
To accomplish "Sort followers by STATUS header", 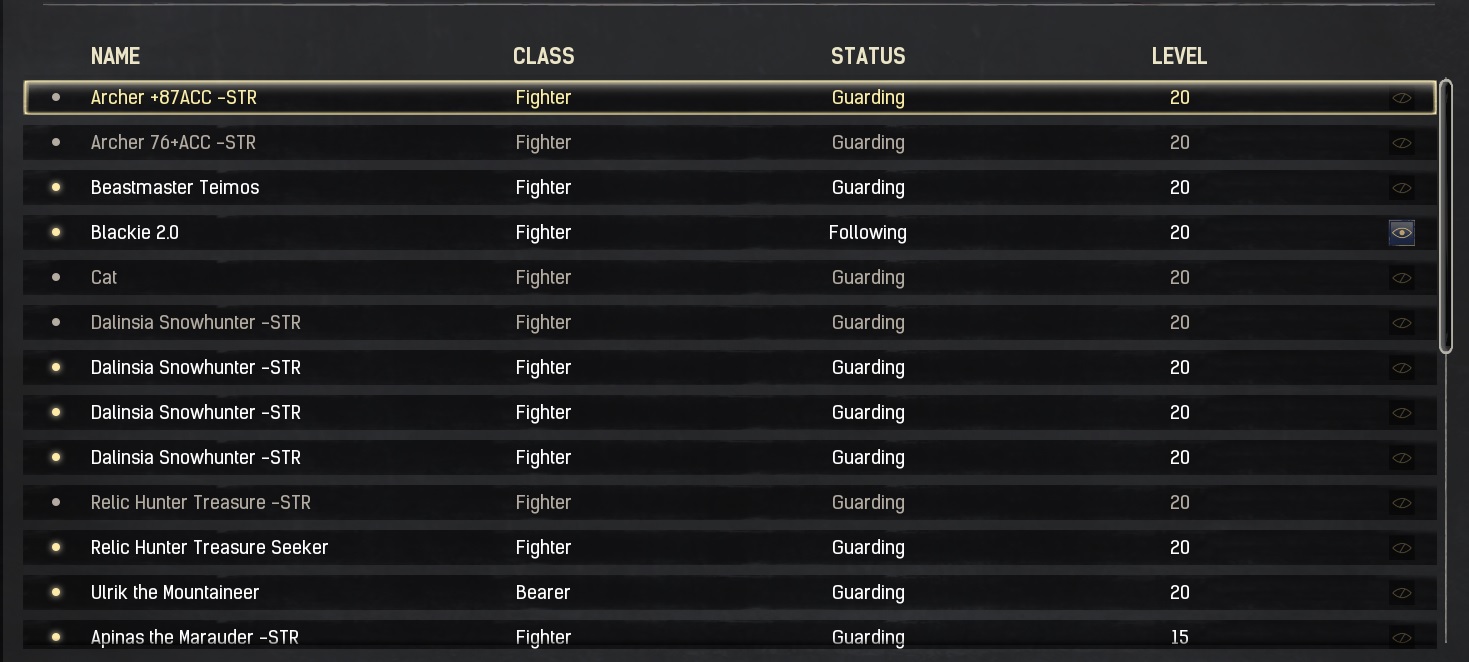I will tap(867, 56).
